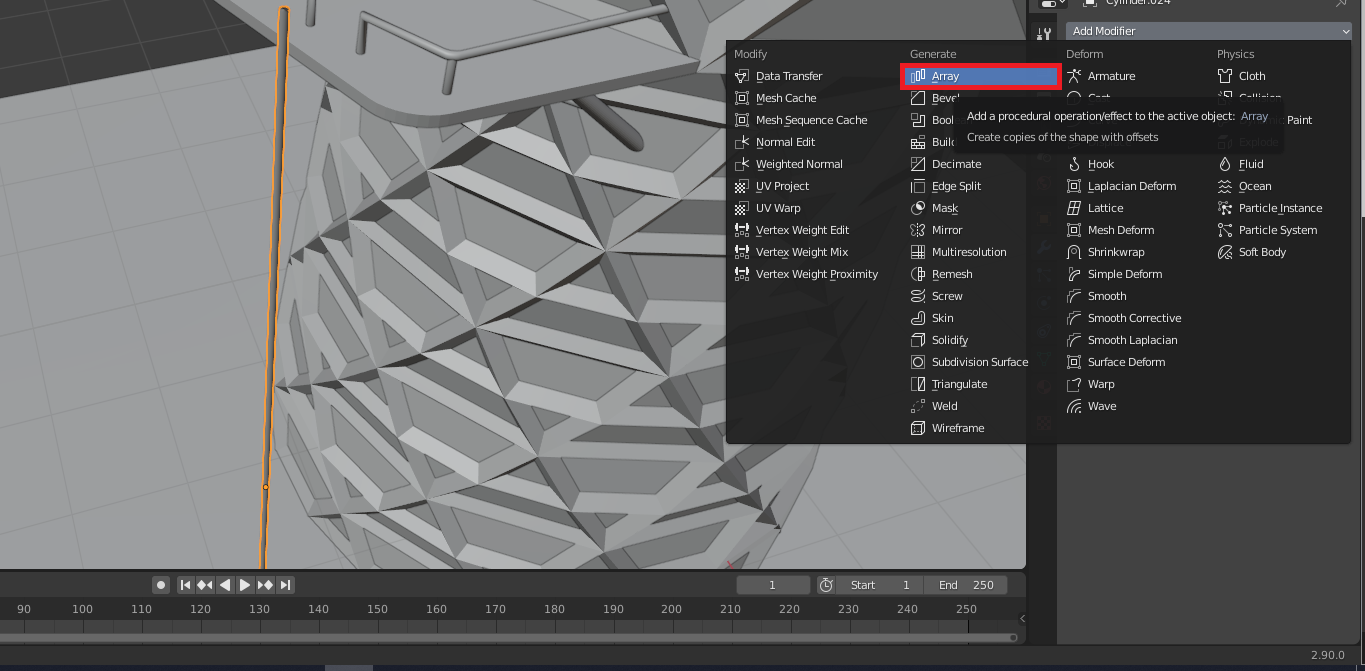
Task: Click the Triangulate modifier icon
Action: [918, 384]
